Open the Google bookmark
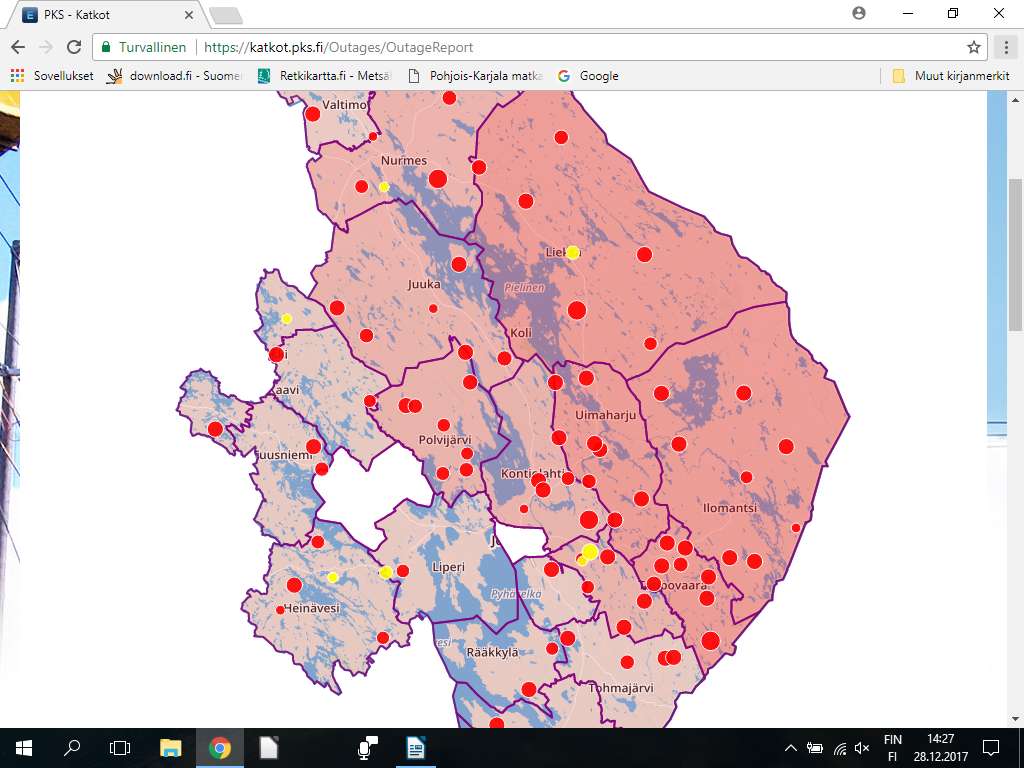1024x768 pixels. [x=589, y=76]
